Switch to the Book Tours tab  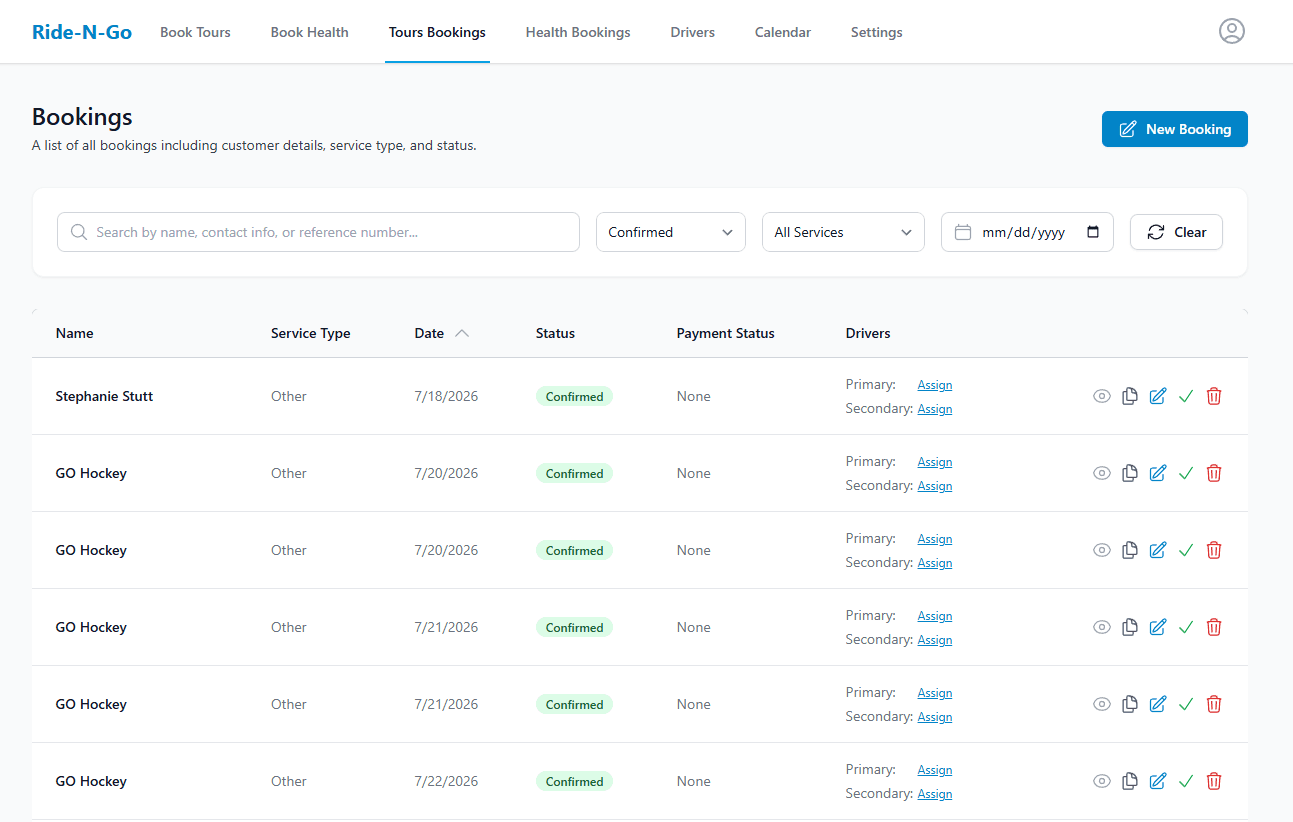tap(195, 32)
